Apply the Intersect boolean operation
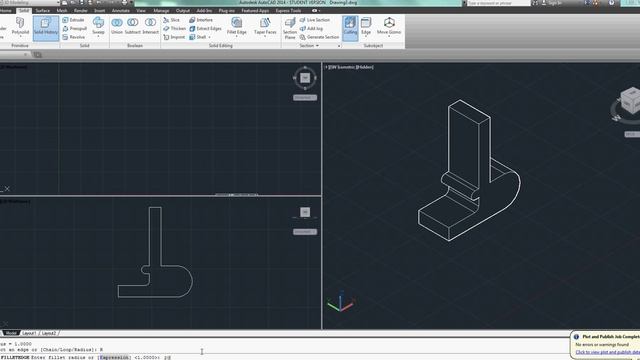The height and width of the screenshot is (360, 640). (150, 26)
